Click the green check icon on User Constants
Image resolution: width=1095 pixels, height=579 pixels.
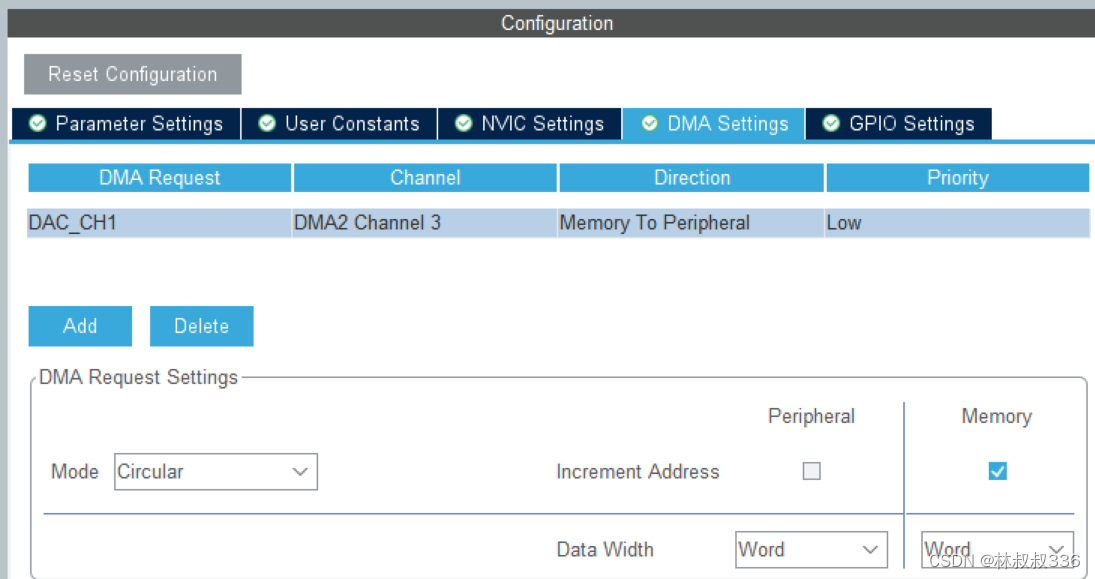pyautogui.click(x=267, y=124)
